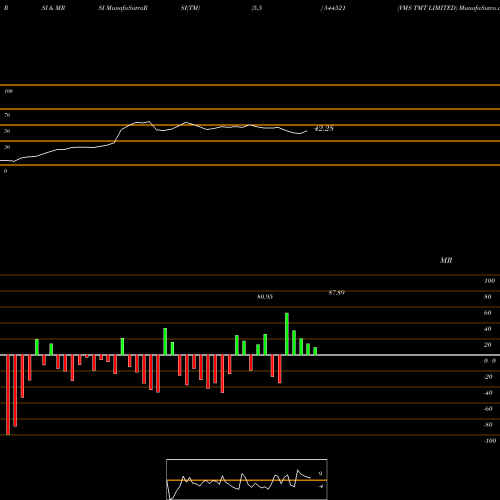Click the -40 label on the MR axis
This screenshot has width=500, height=500.
(x=488, y=393)
